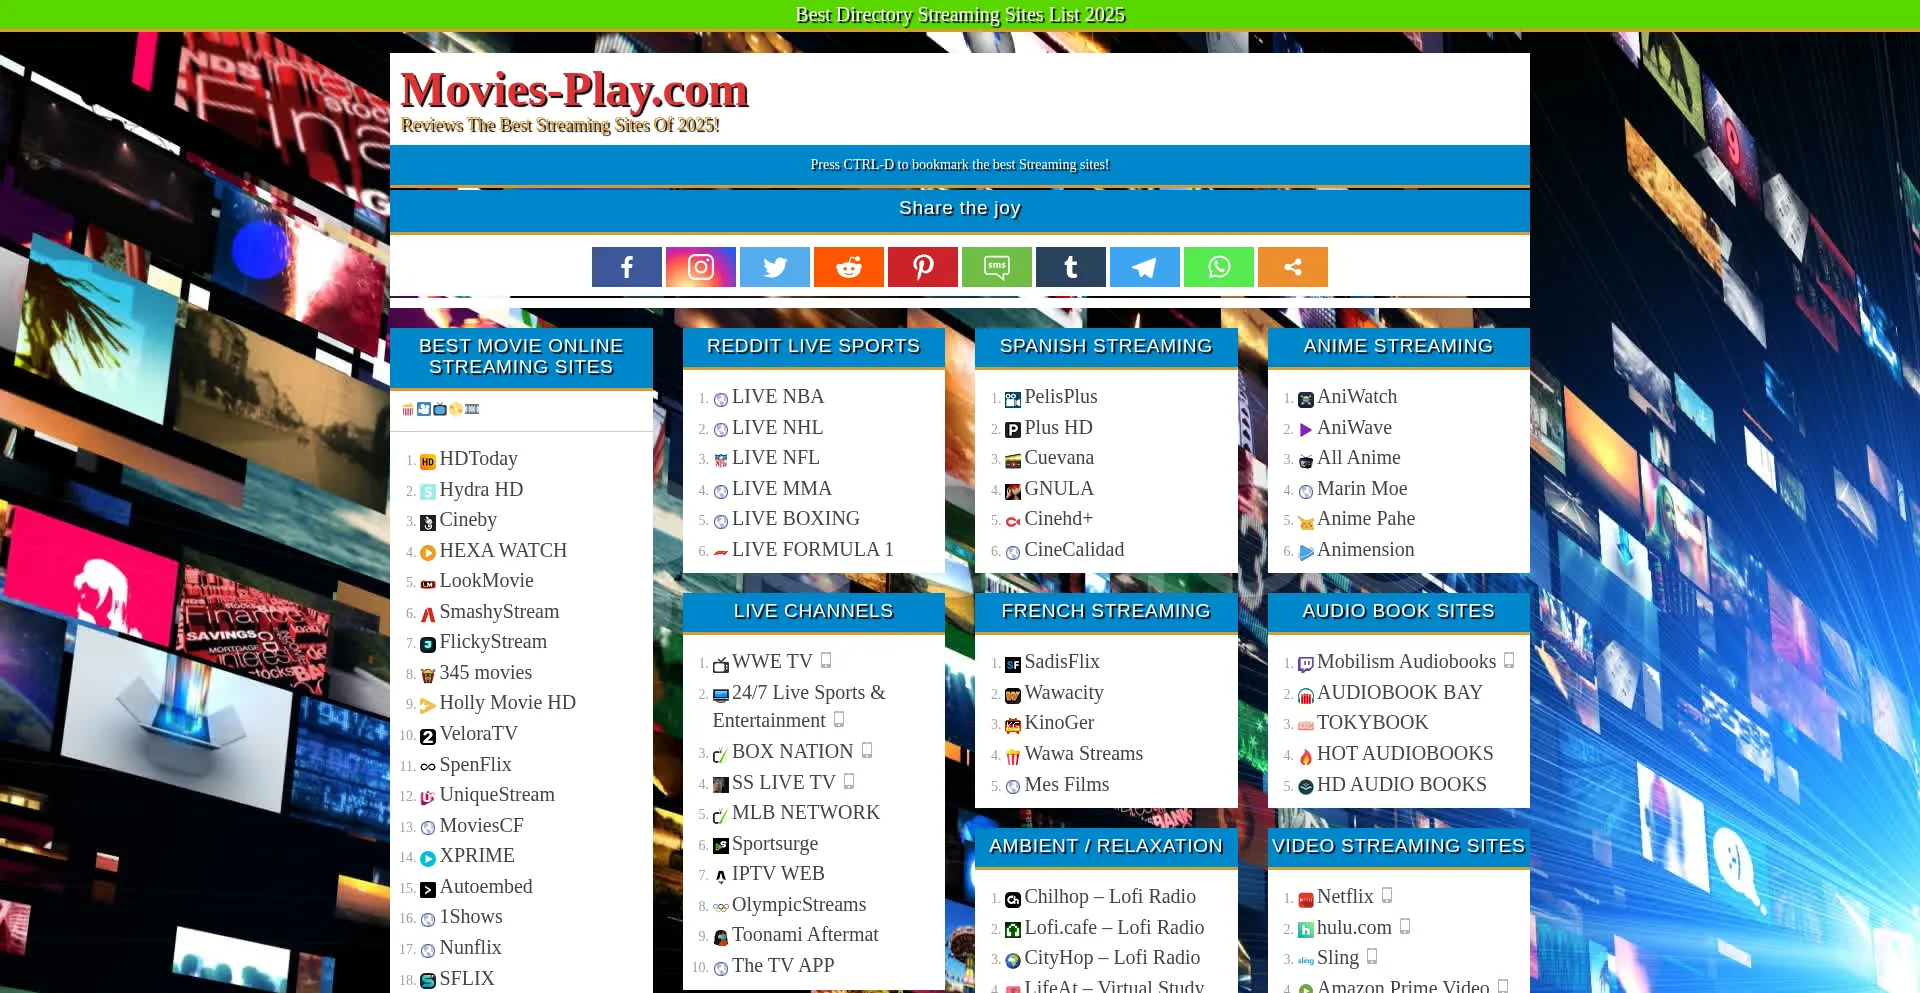Open the Cinehd+ link
This screenshot has width=1920, height=993.
[1059, 519]
